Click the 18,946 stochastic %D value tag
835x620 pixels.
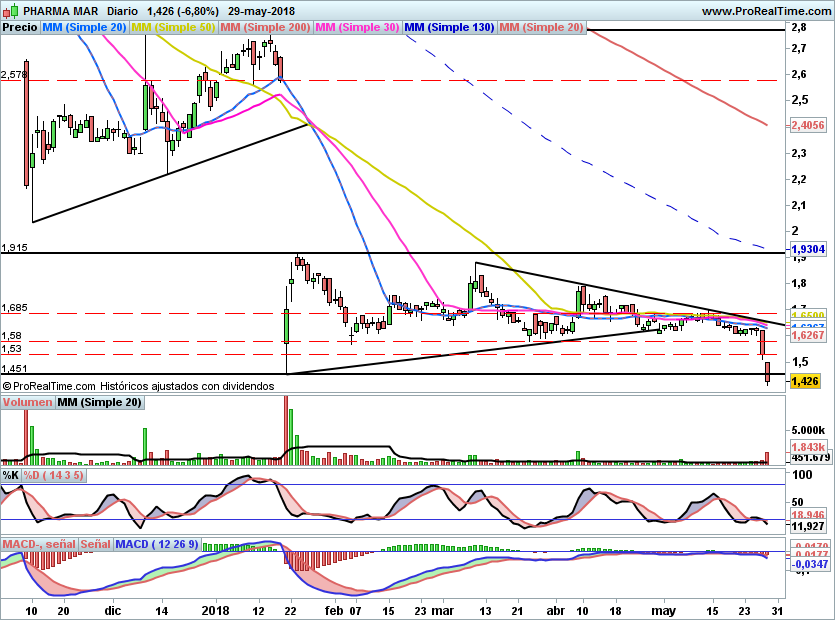coord(808,515)
